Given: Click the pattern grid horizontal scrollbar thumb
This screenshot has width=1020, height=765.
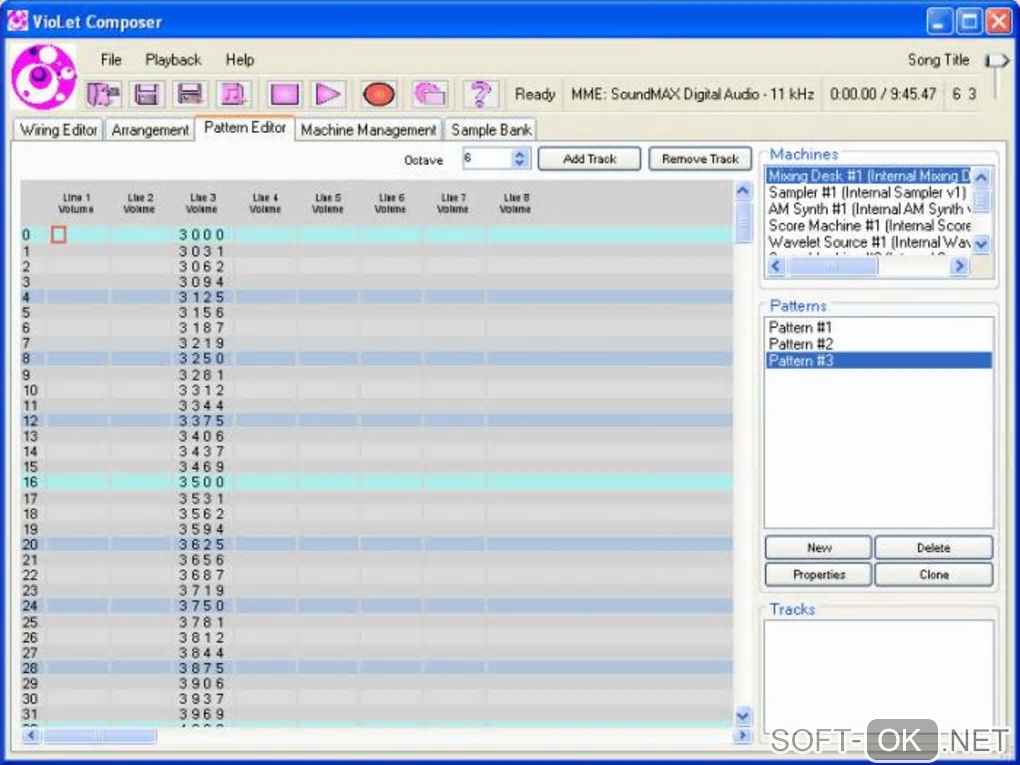Looking at the screenshot, I should (x=100, y=736).
